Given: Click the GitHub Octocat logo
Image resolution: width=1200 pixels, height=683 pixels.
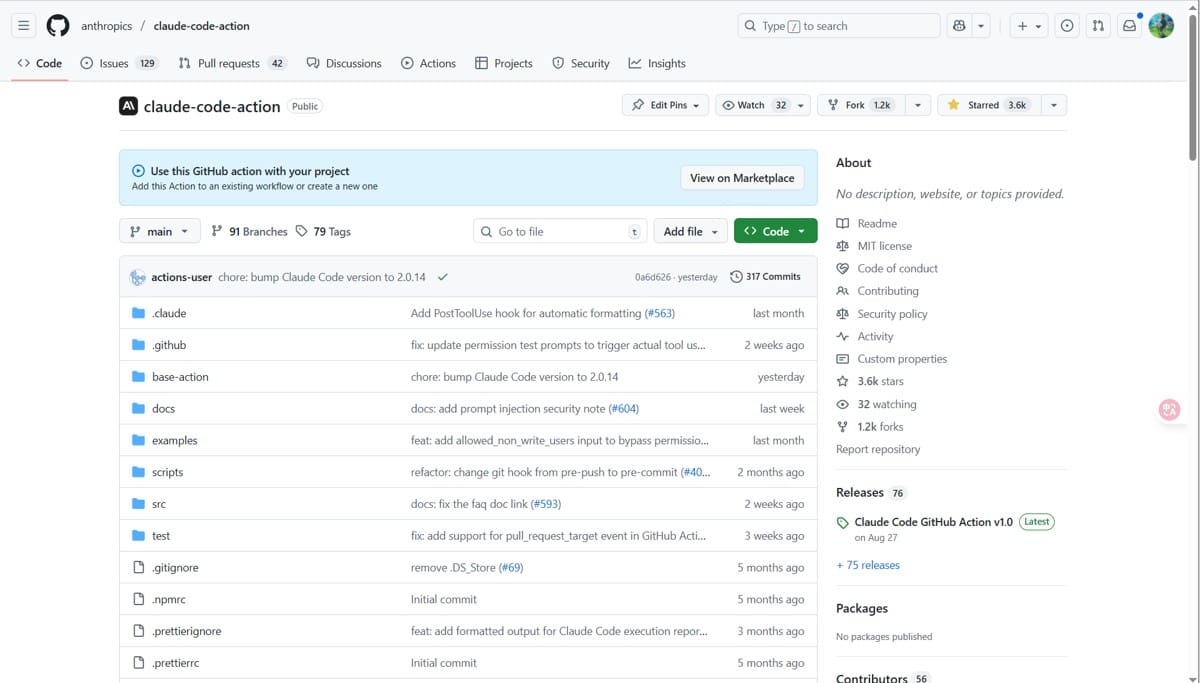Looking at the screenshot, I should point(58,26).
